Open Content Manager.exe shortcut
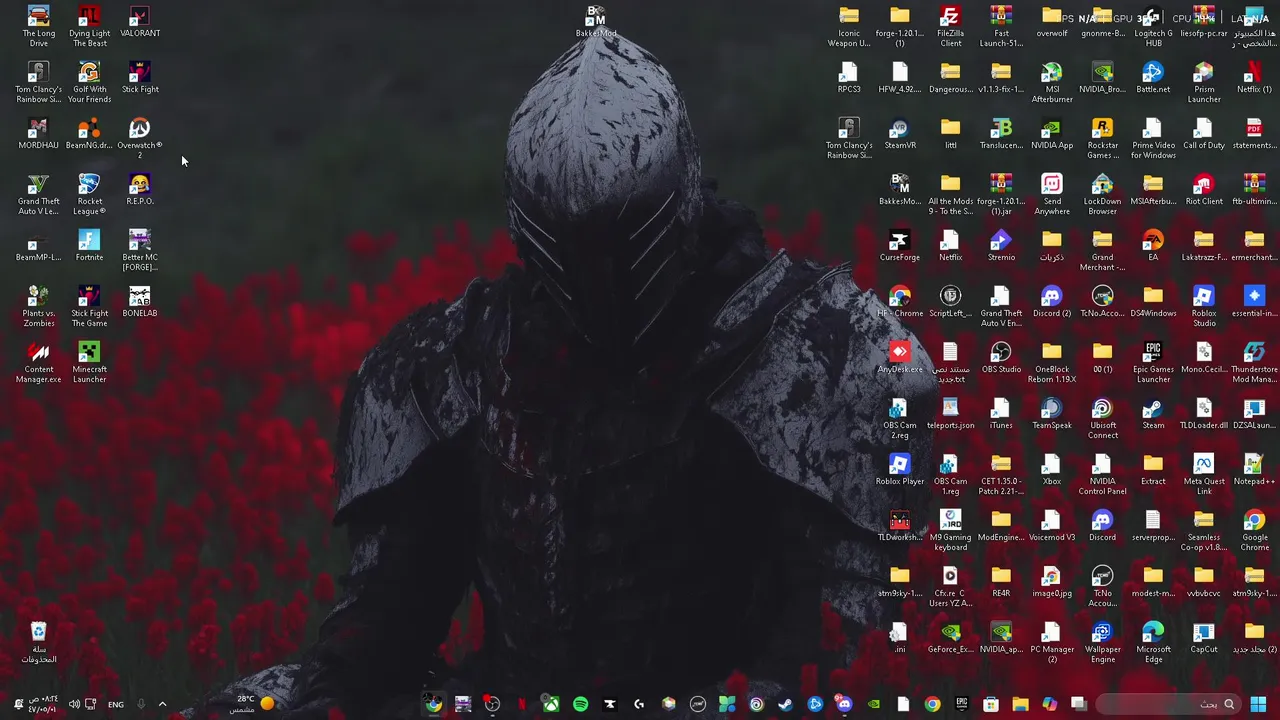Image resolution: width=1280 pixels, height=720 pixels. click(38, 362)
